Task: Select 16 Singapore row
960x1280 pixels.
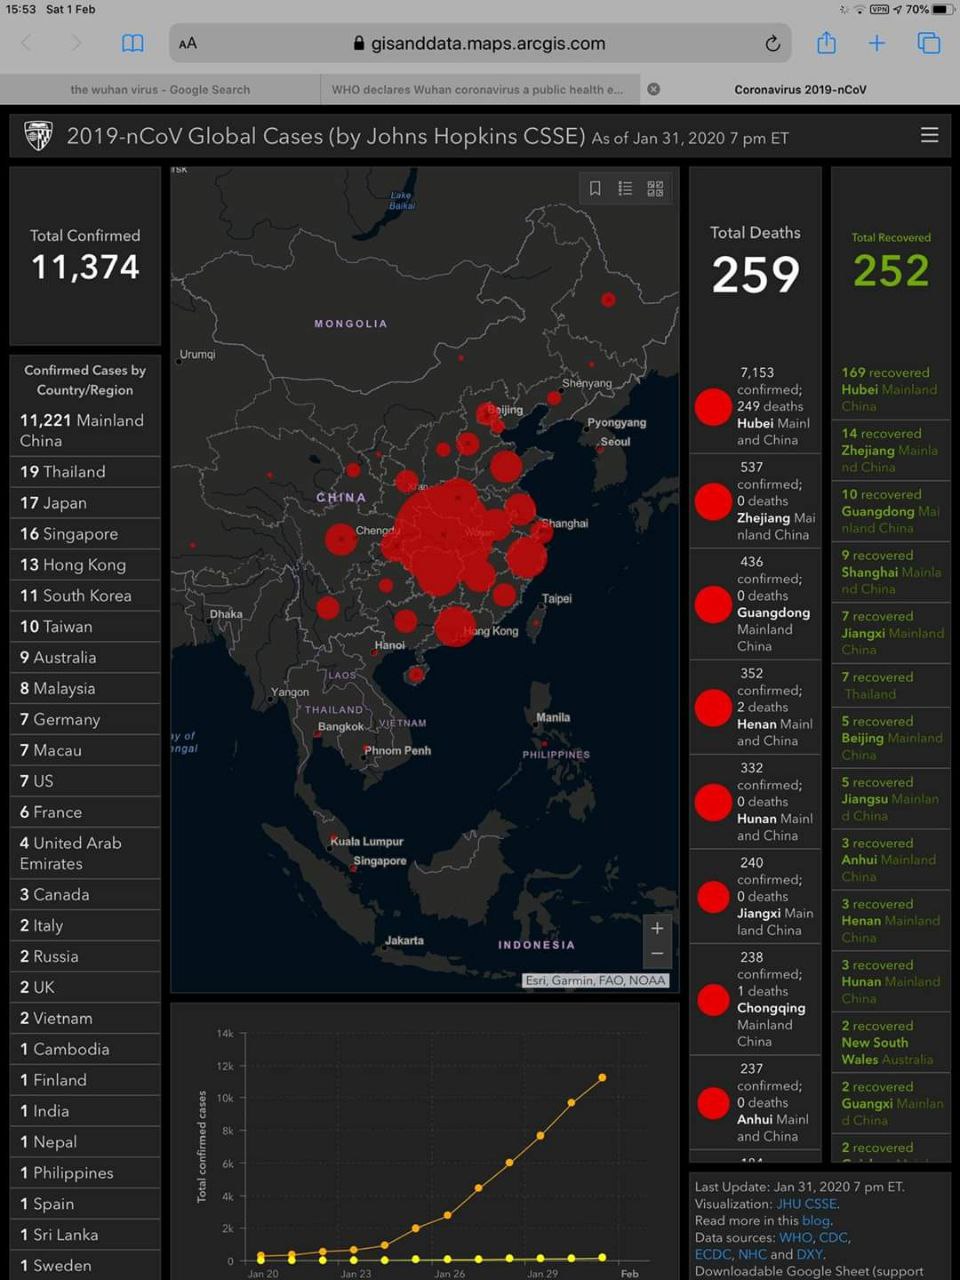Action: (85, 533)
